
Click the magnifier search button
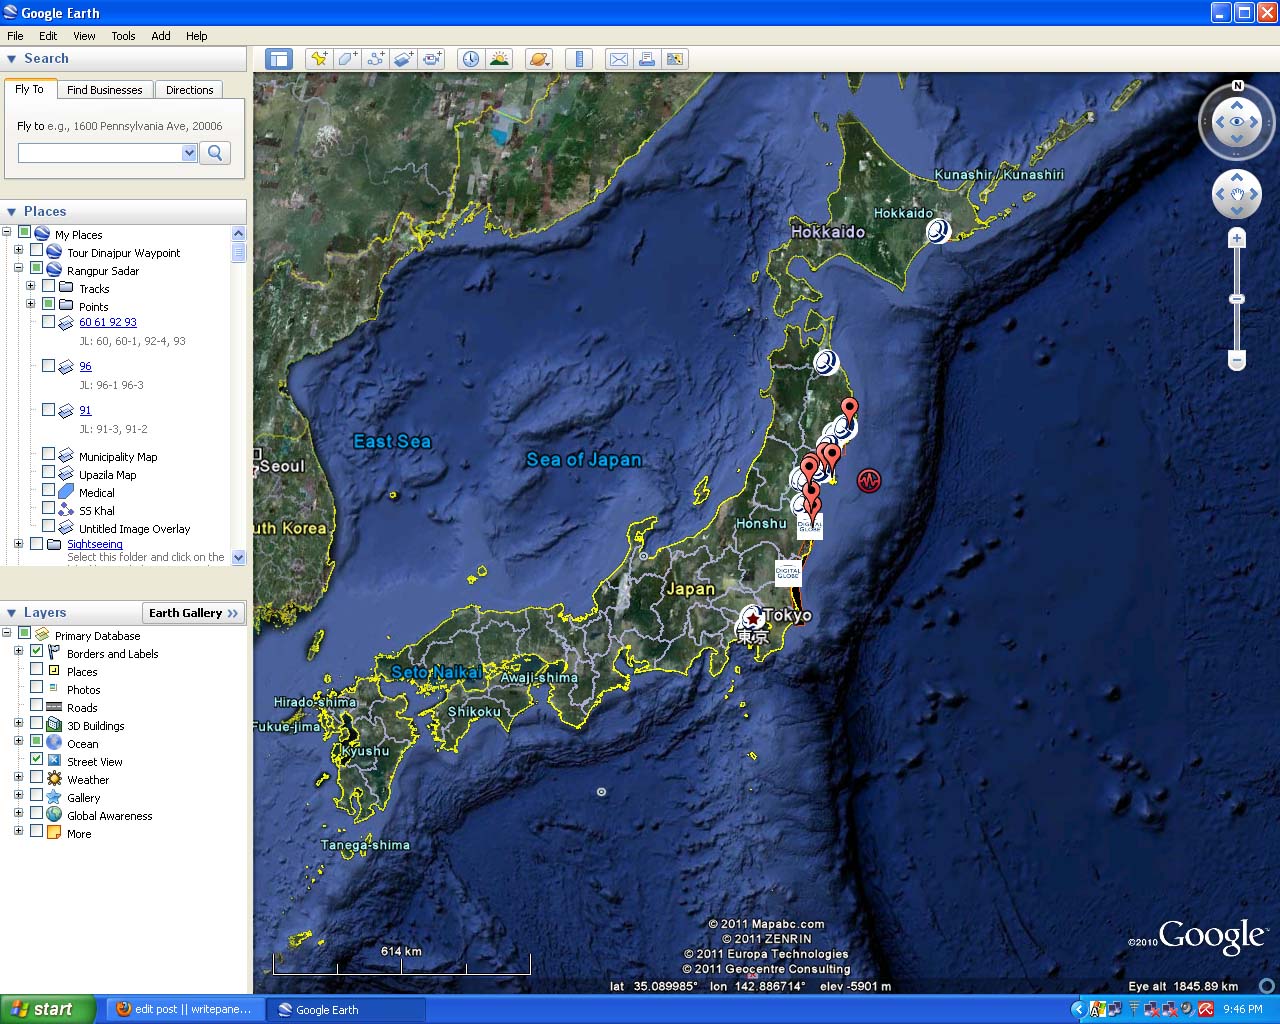pos(215,153)
